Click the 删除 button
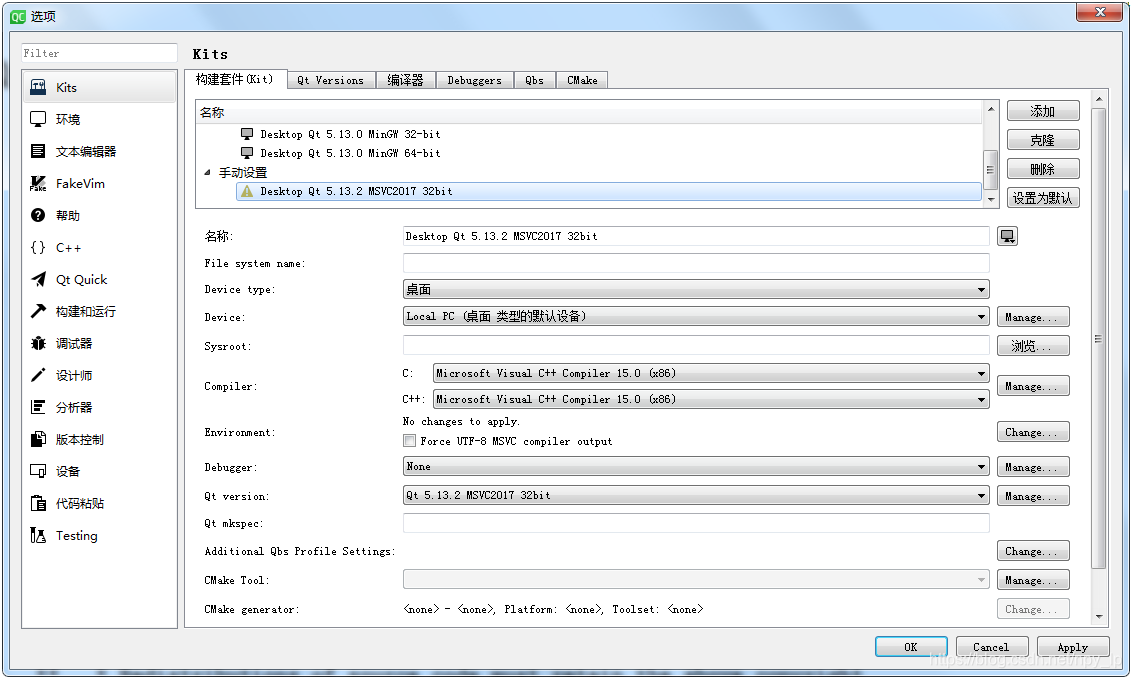1132x678 pixels. 1042,169
